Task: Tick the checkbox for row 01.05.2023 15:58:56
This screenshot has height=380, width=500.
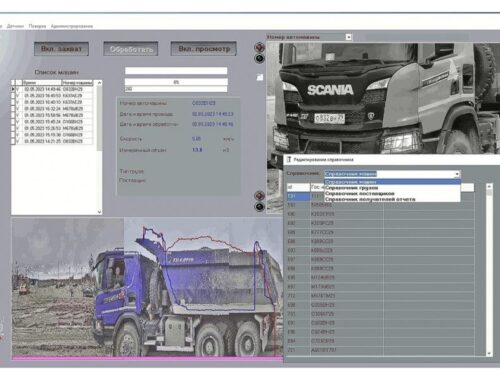Action: coord(13,115)
